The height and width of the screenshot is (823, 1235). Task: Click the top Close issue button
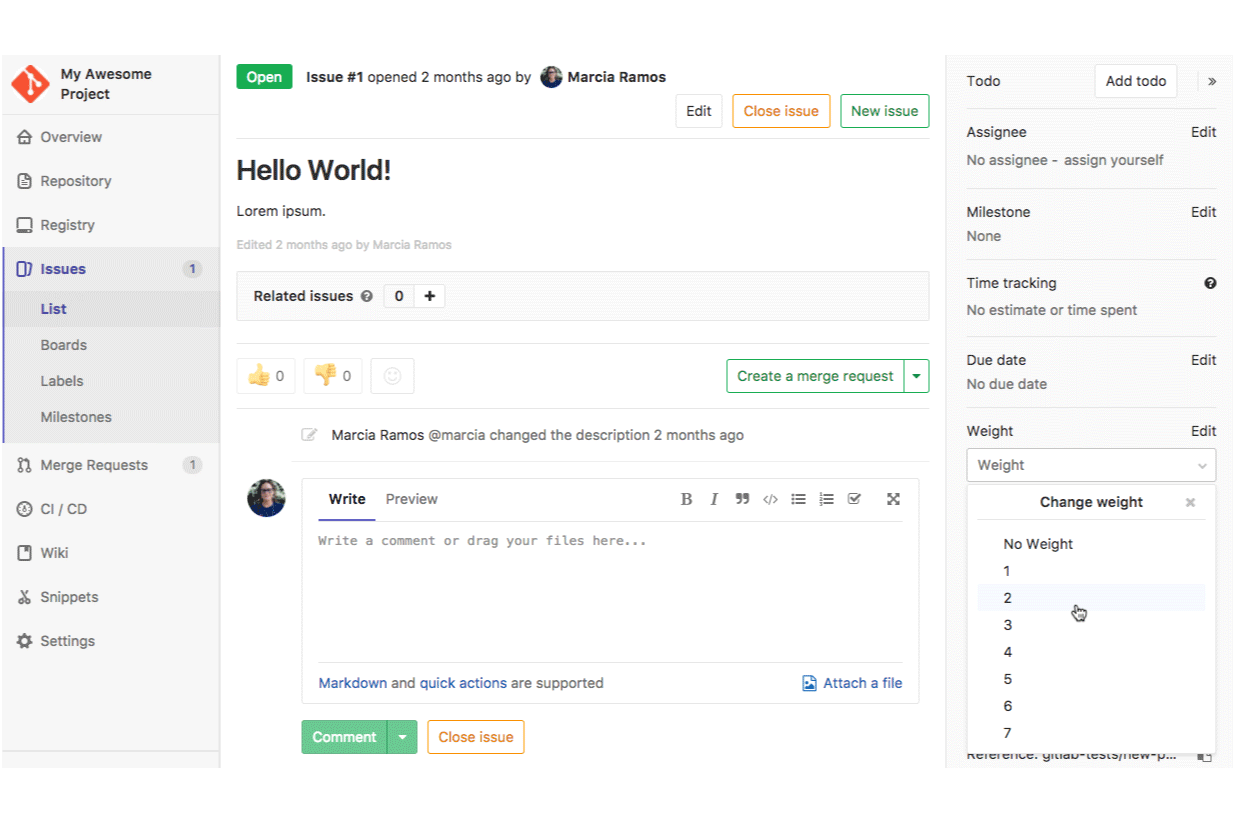pos(781,111)
